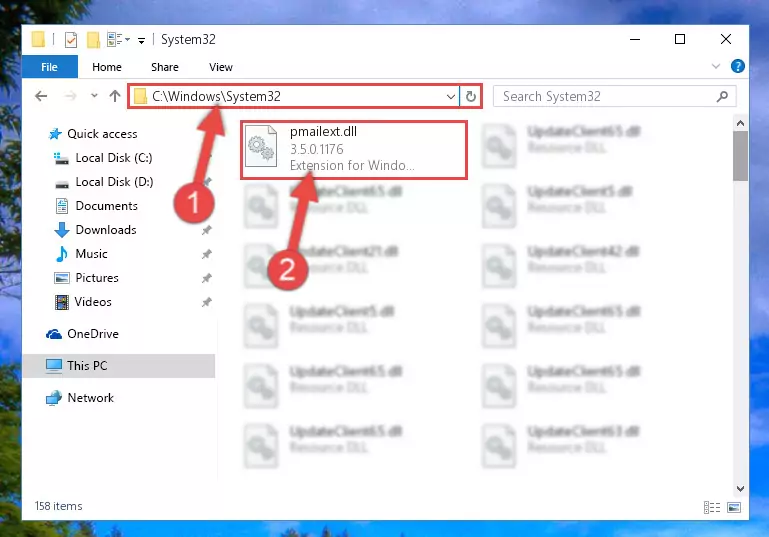Click the Properties checkmark quick access icon
Screen dimensions: 769x537
[71, 40]
